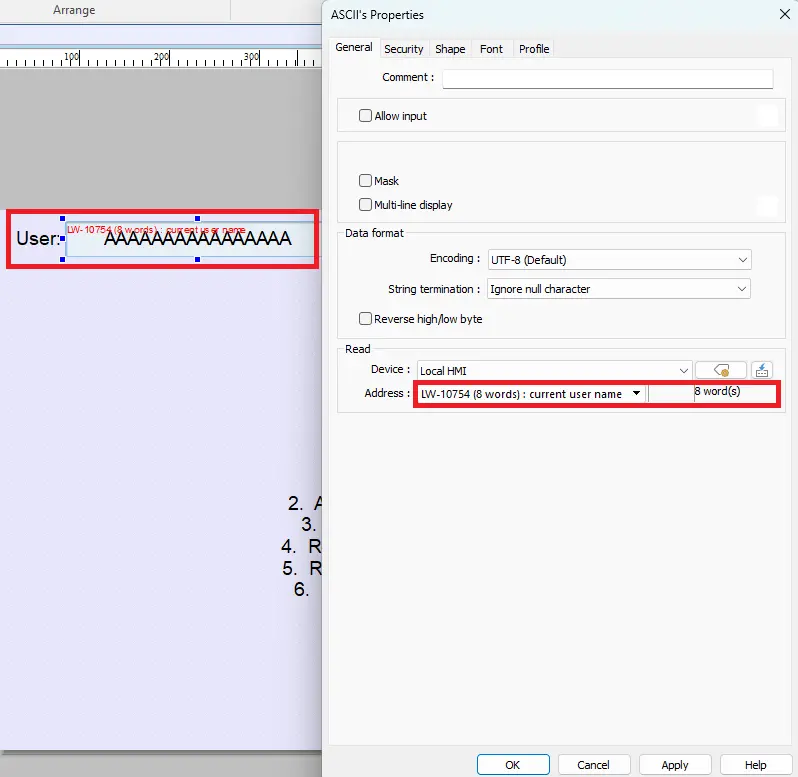This screenshot has width=798, height=777.
Task: Open the address tag library icon
Action: coord(721,370)
